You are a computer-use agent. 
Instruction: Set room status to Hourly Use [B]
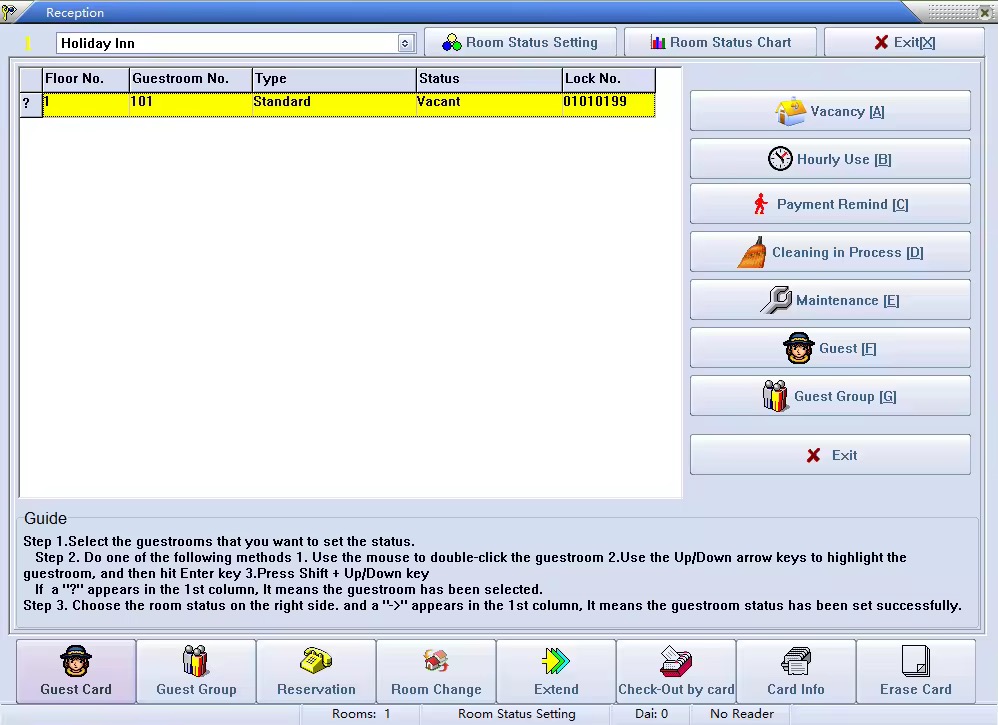tap(830, 159)
